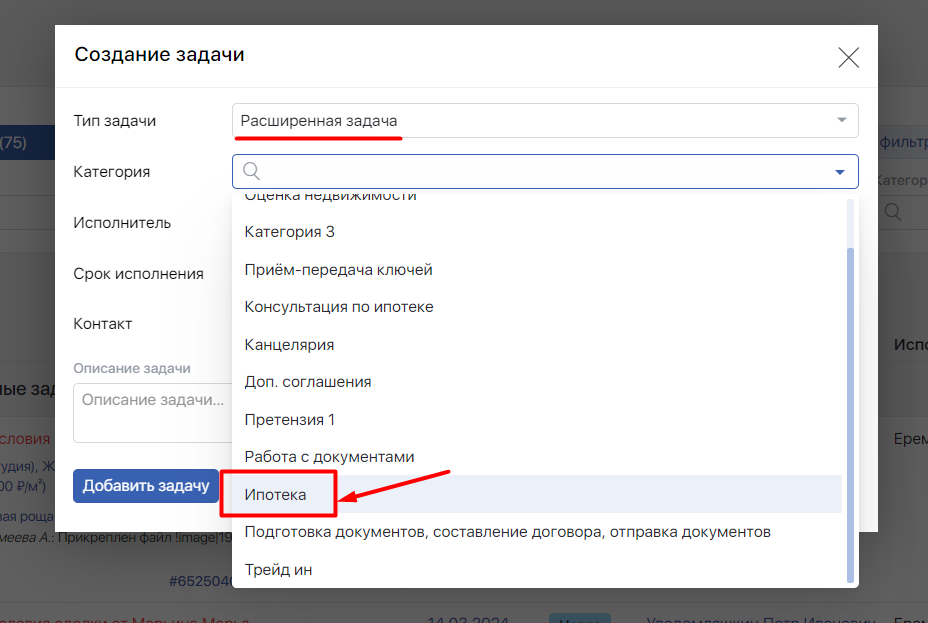Click the background search icon at right edge

pos(892,212)
